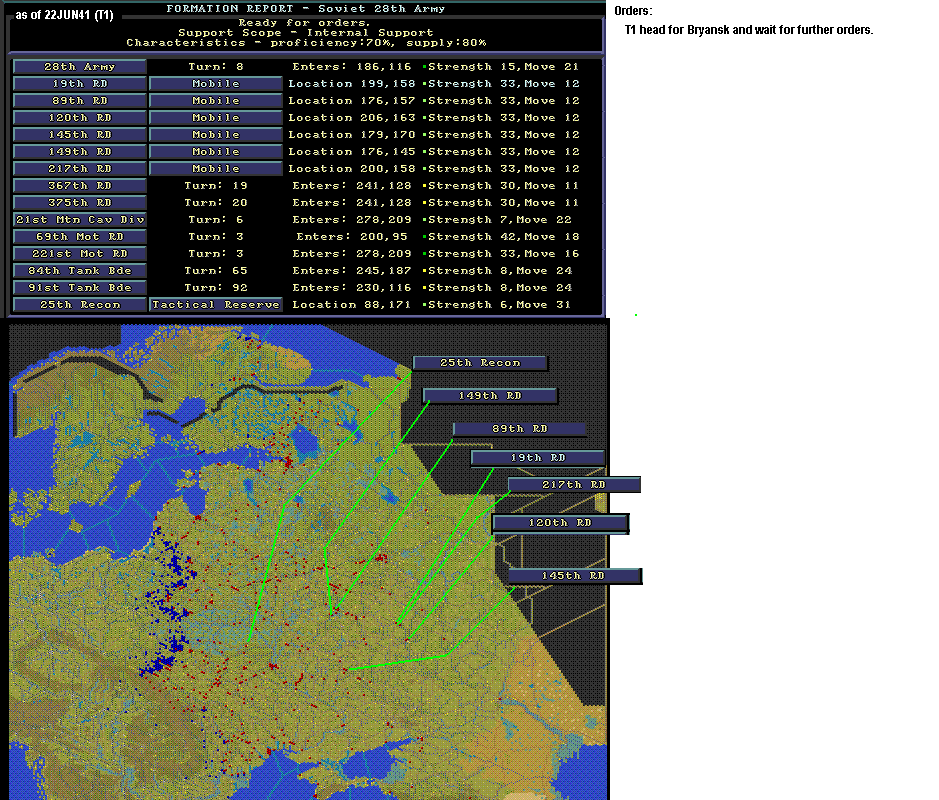Click the 25th Recon map label

point(480,363)
